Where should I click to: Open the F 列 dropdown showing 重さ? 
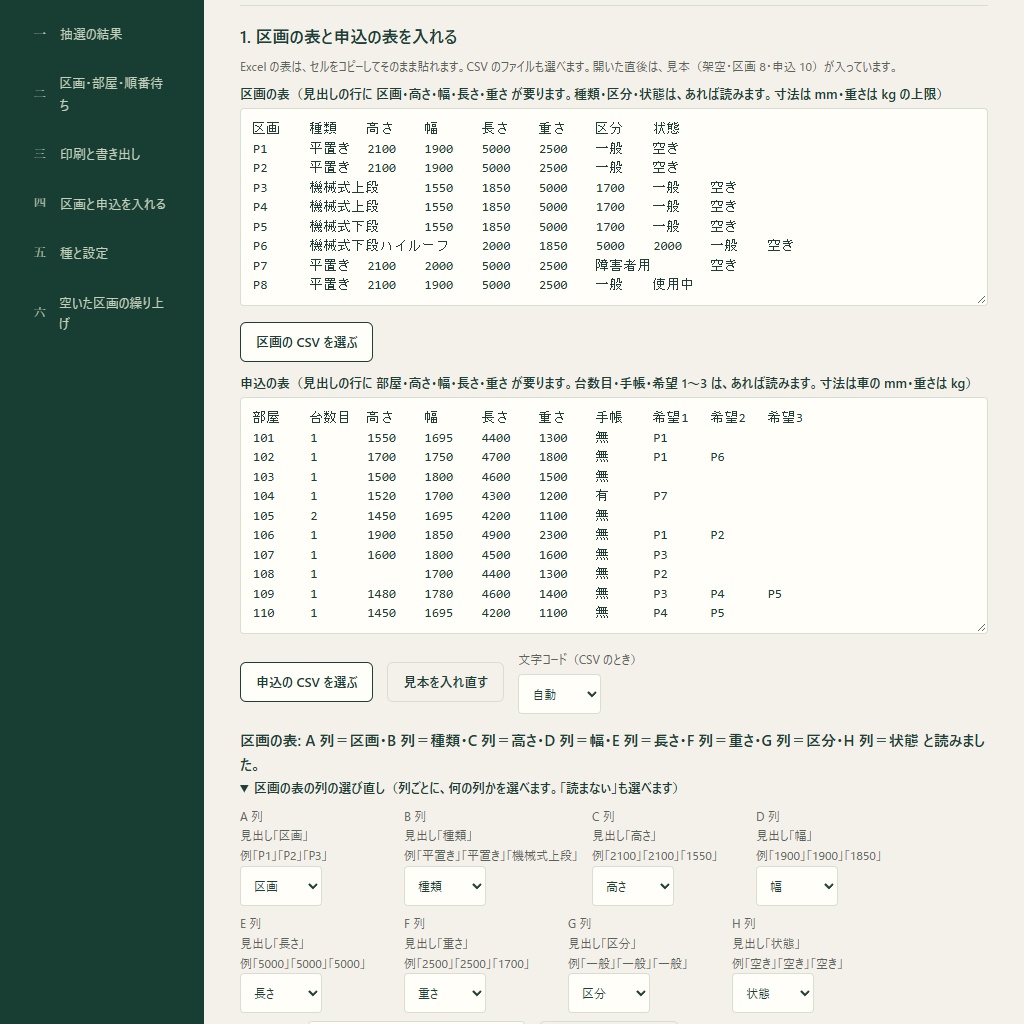(x=445, y=993)
